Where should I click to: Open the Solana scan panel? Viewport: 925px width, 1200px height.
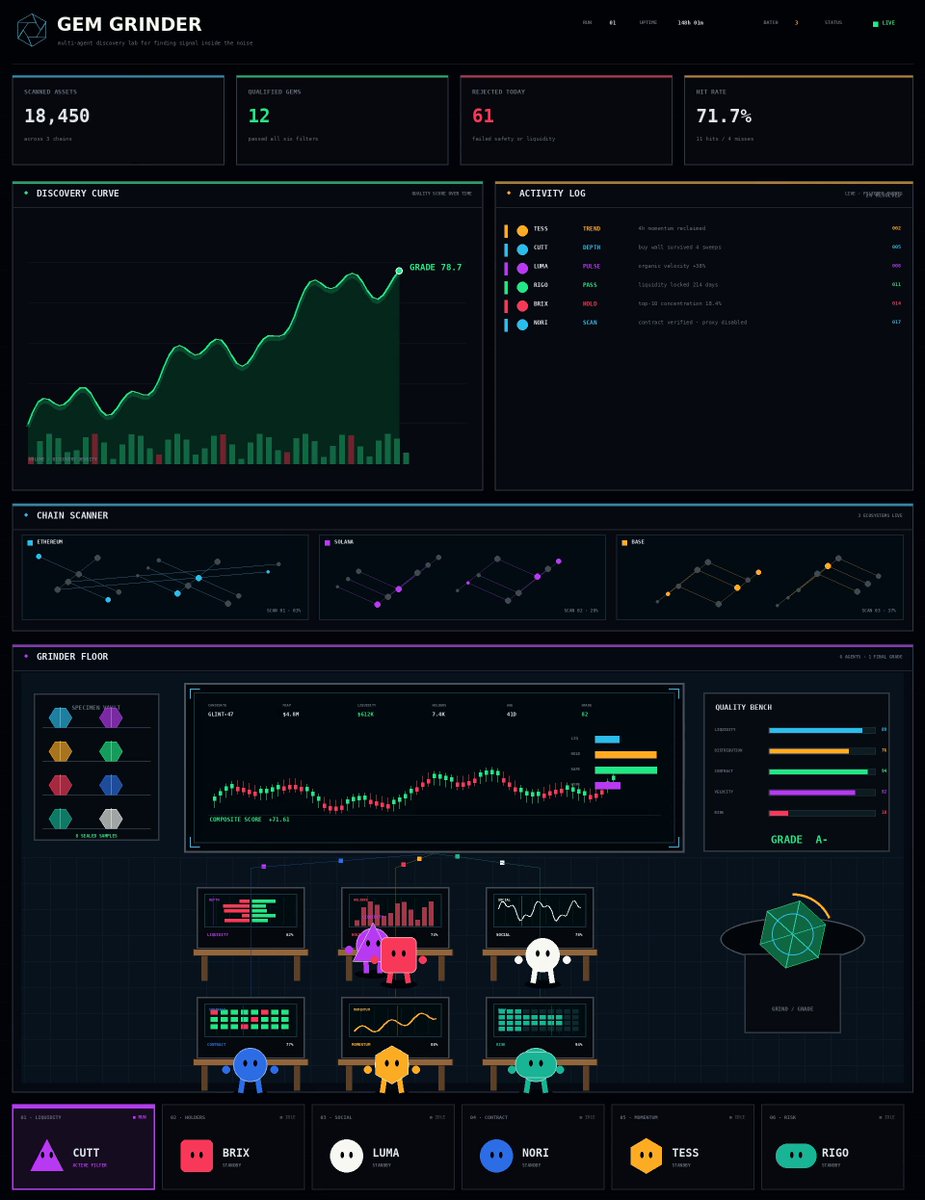[x=462, y=577]
